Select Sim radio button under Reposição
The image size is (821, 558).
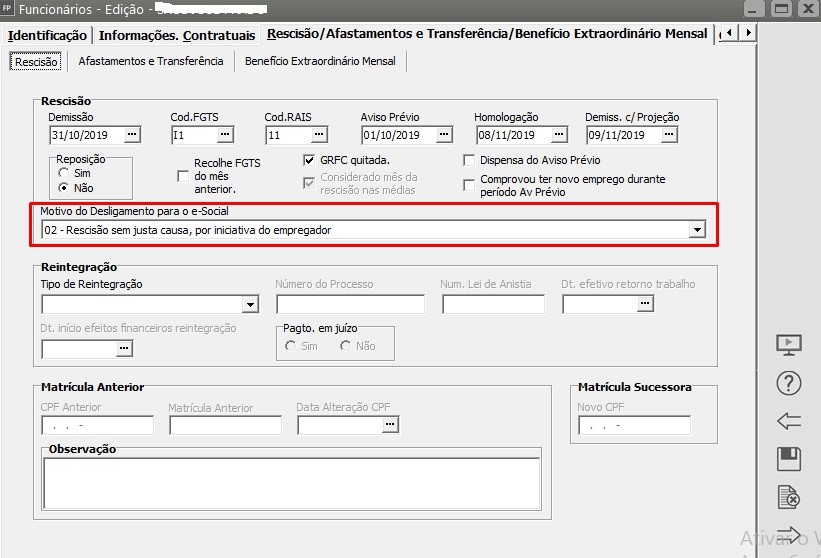pos(64,173)
